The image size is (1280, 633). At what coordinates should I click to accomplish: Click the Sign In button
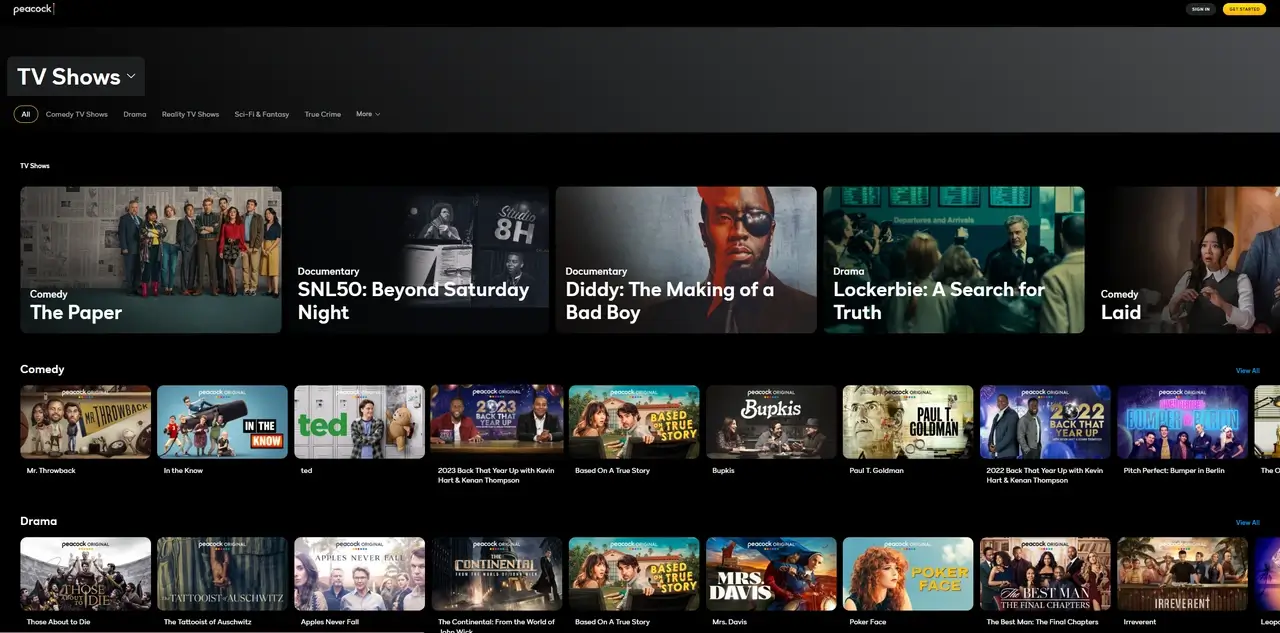[1200, 9]
